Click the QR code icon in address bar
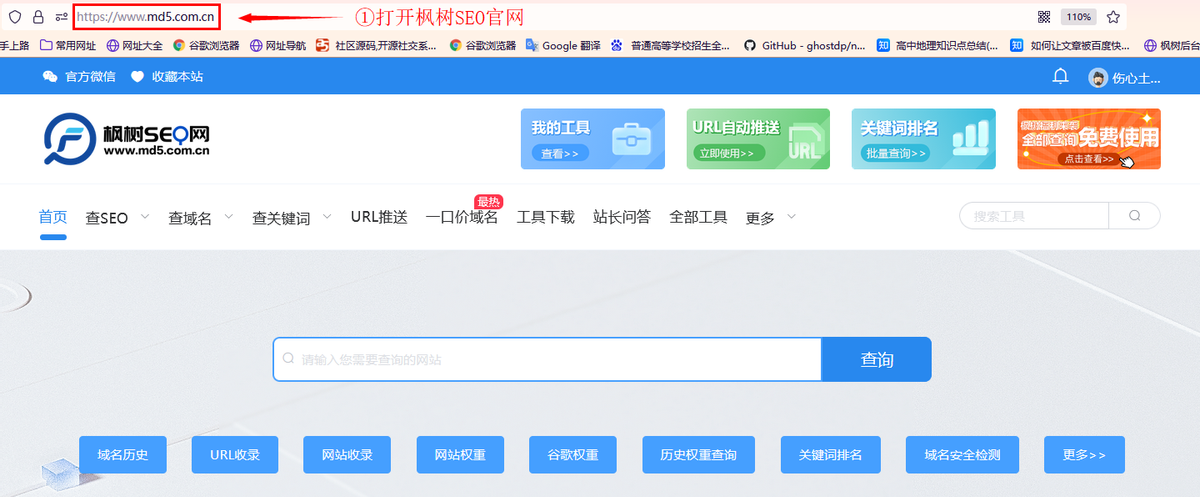 tap(1044, 17)
